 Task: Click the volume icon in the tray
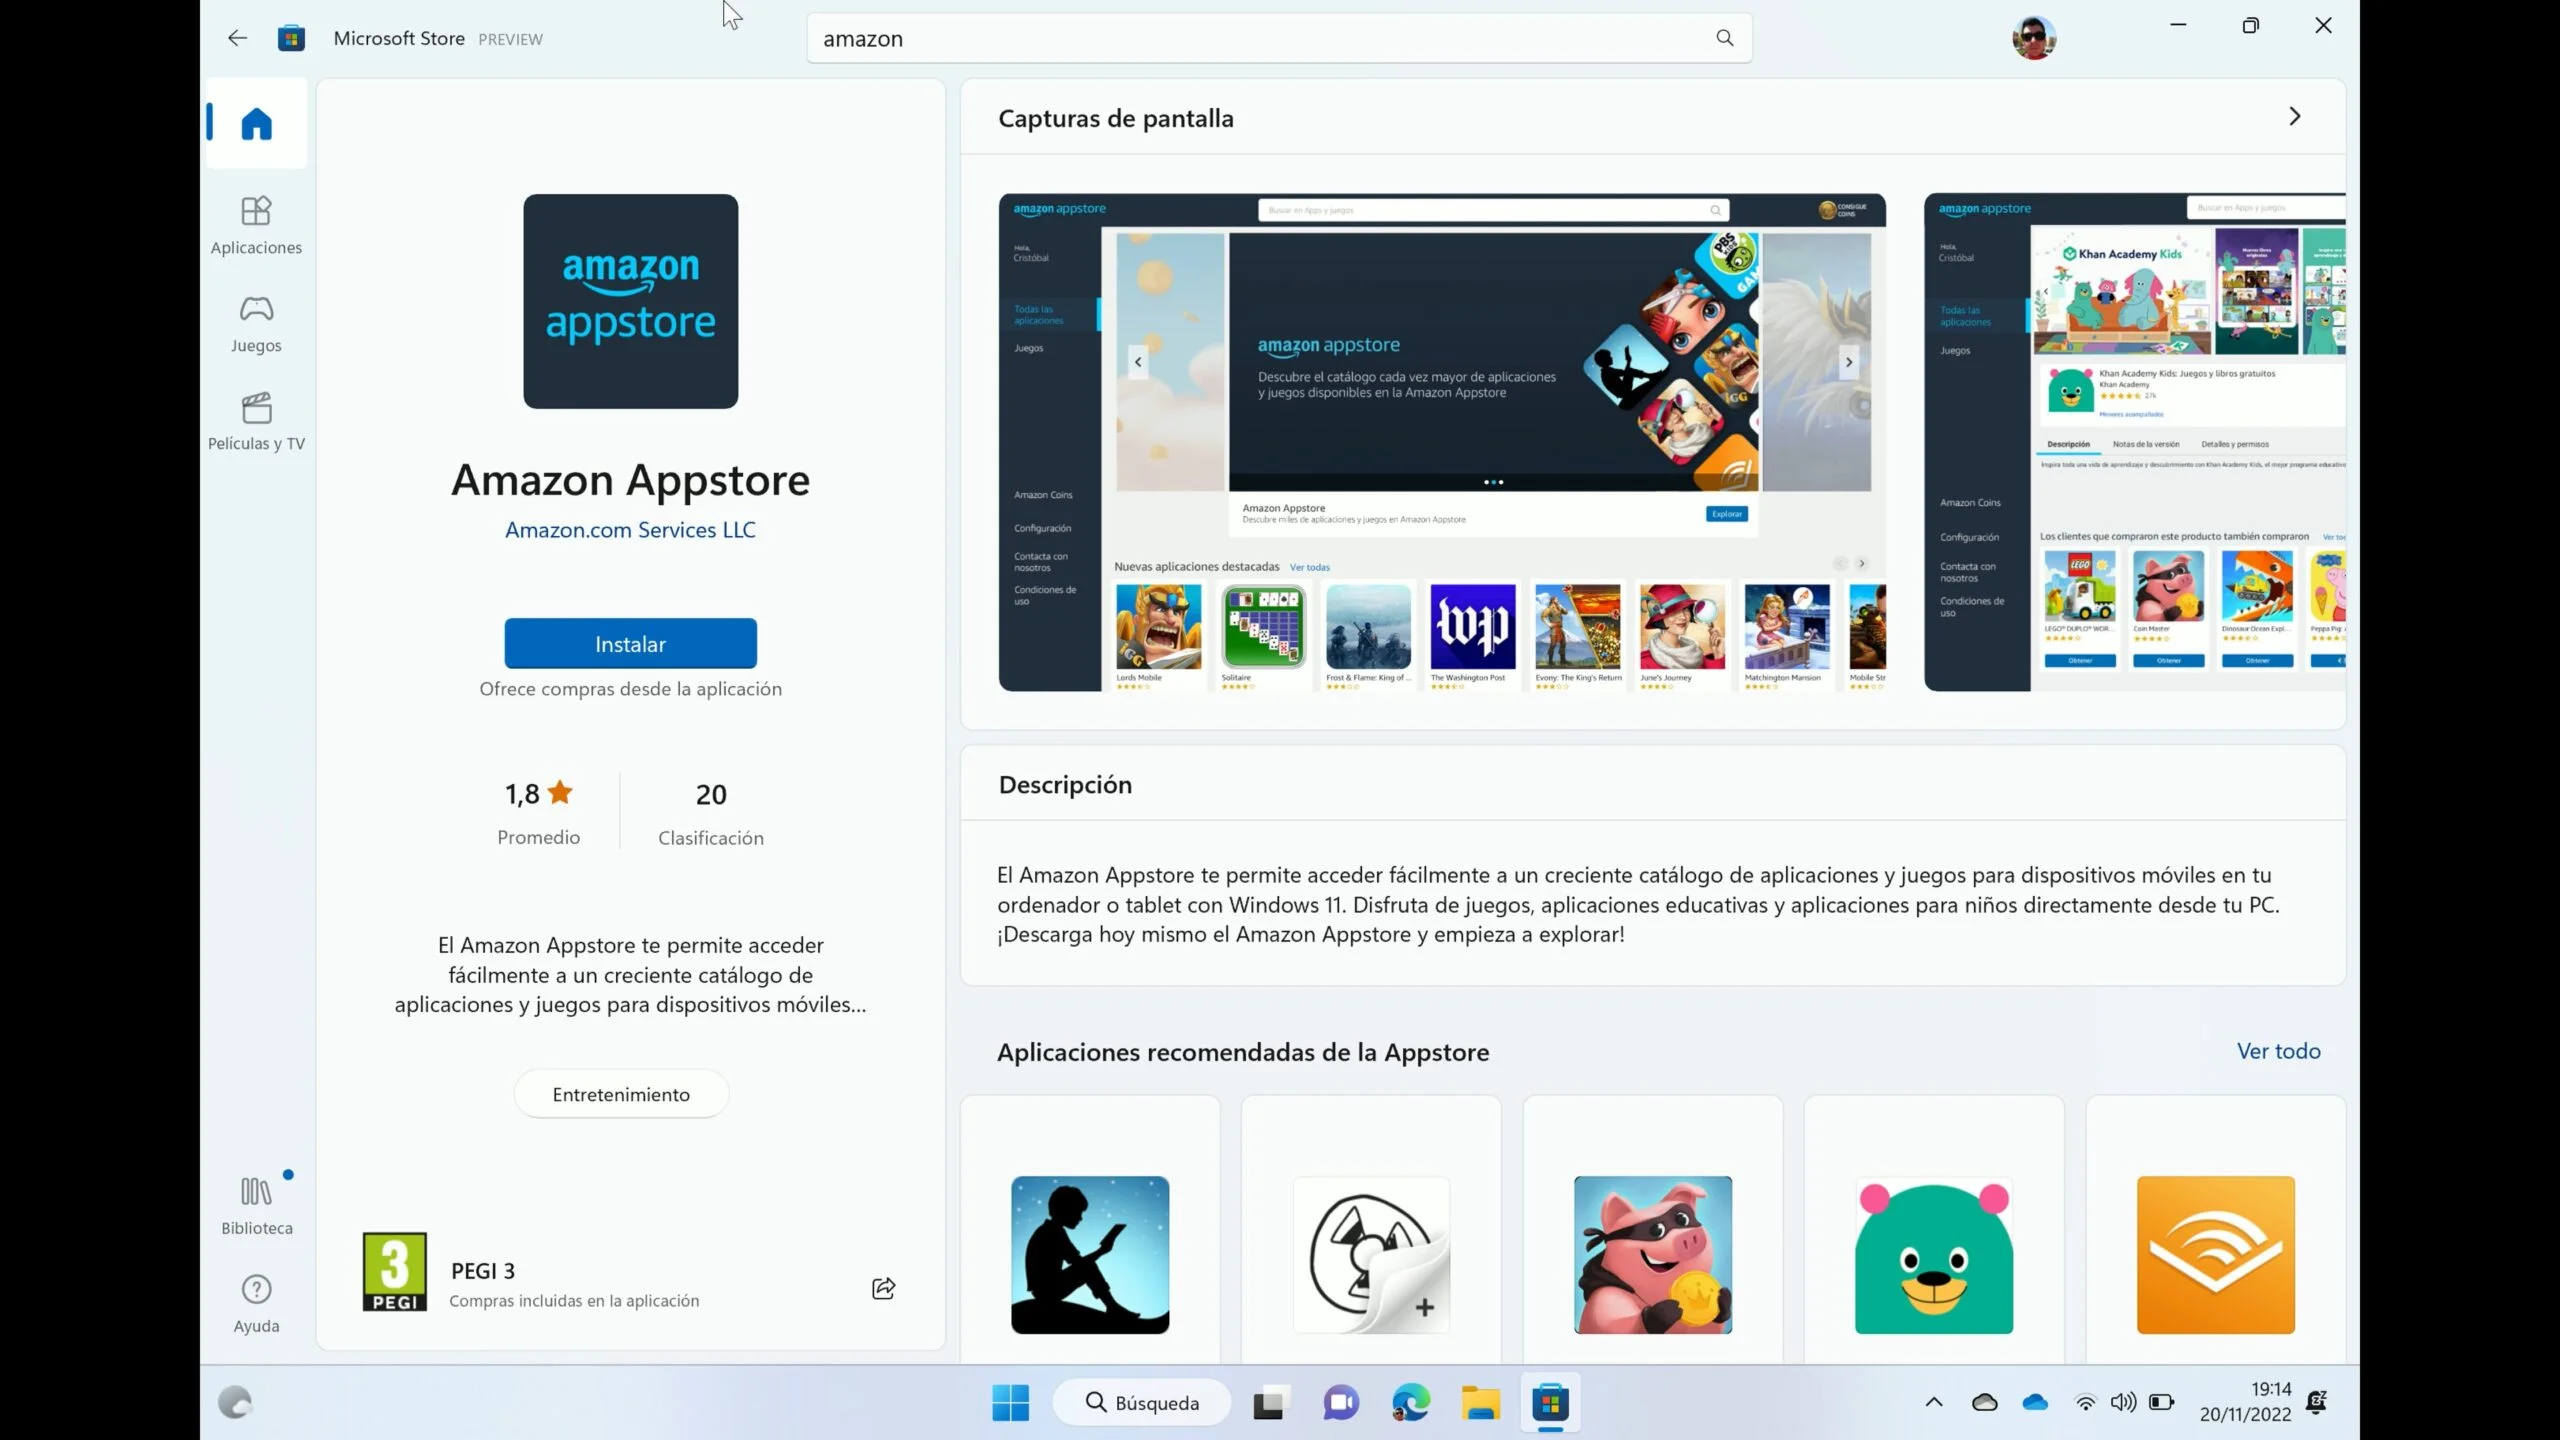(2123, 1402)
